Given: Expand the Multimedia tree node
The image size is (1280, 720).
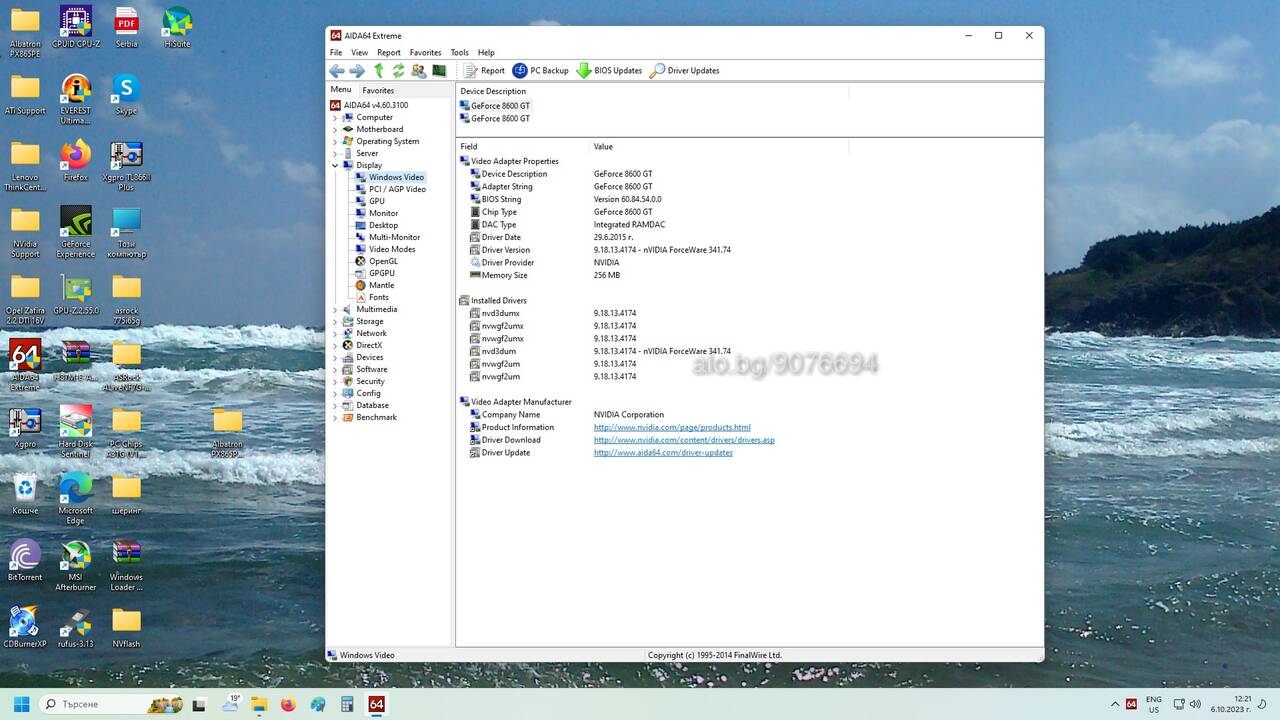Looking at the screenshot, I should coord(335,309).
